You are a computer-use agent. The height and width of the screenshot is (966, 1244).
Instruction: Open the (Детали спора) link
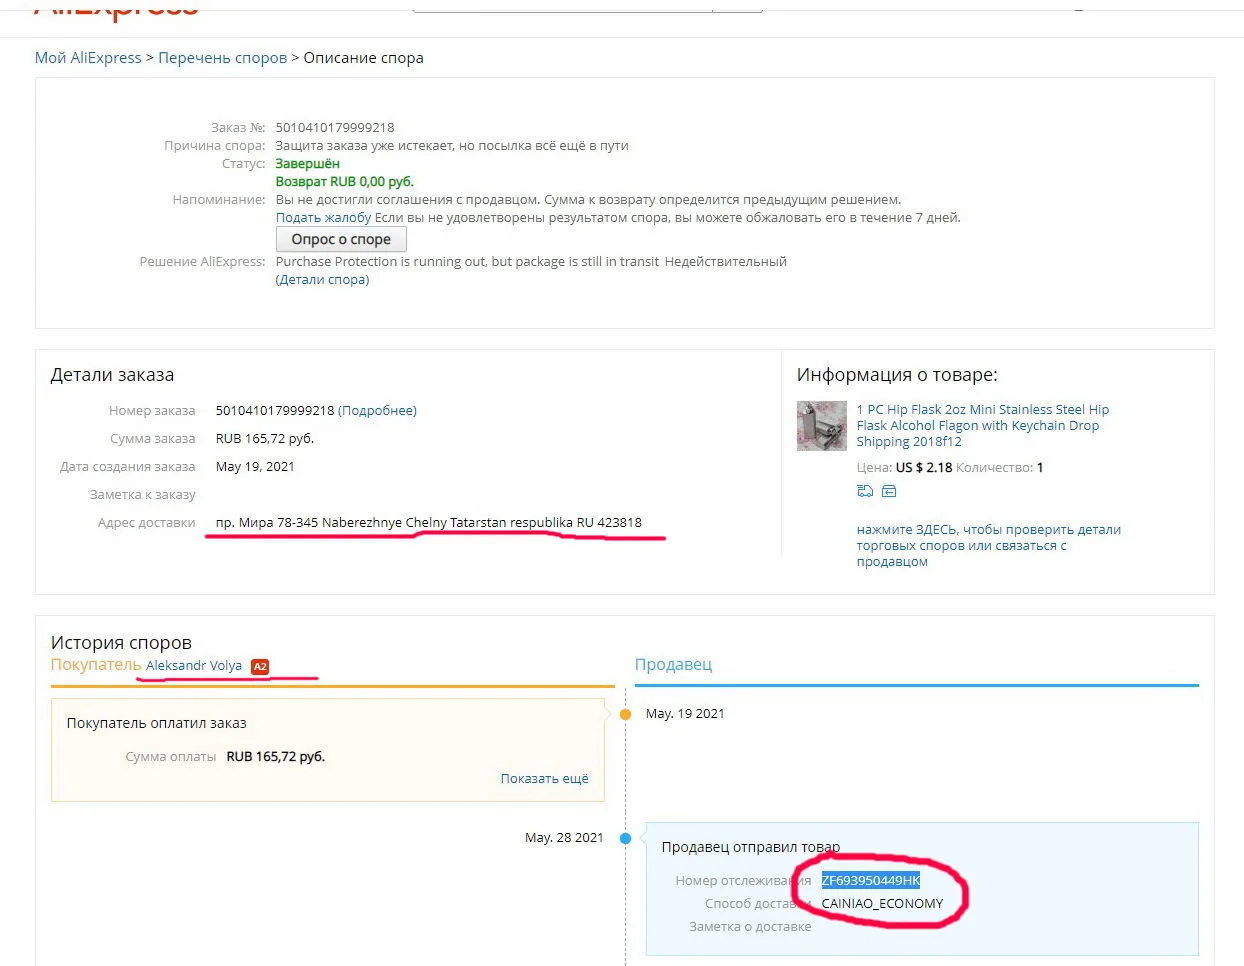[x=322, y=280]
